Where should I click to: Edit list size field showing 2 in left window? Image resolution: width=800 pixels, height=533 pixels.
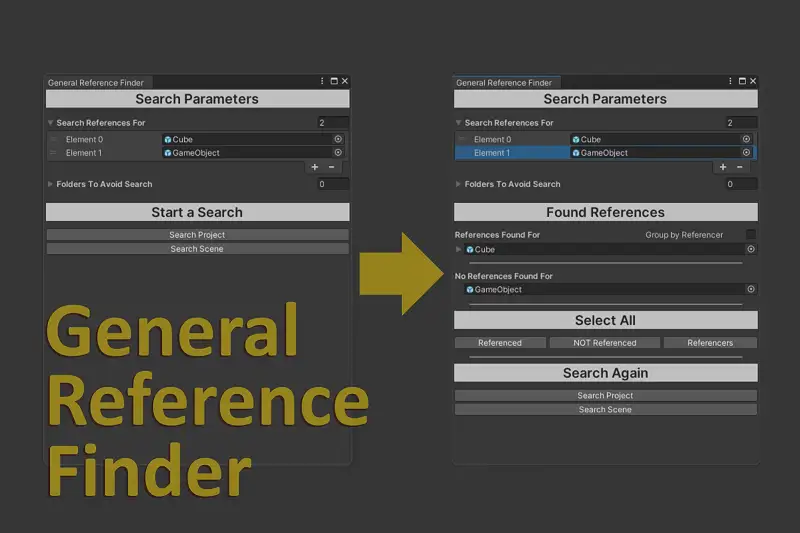[333, 122]
